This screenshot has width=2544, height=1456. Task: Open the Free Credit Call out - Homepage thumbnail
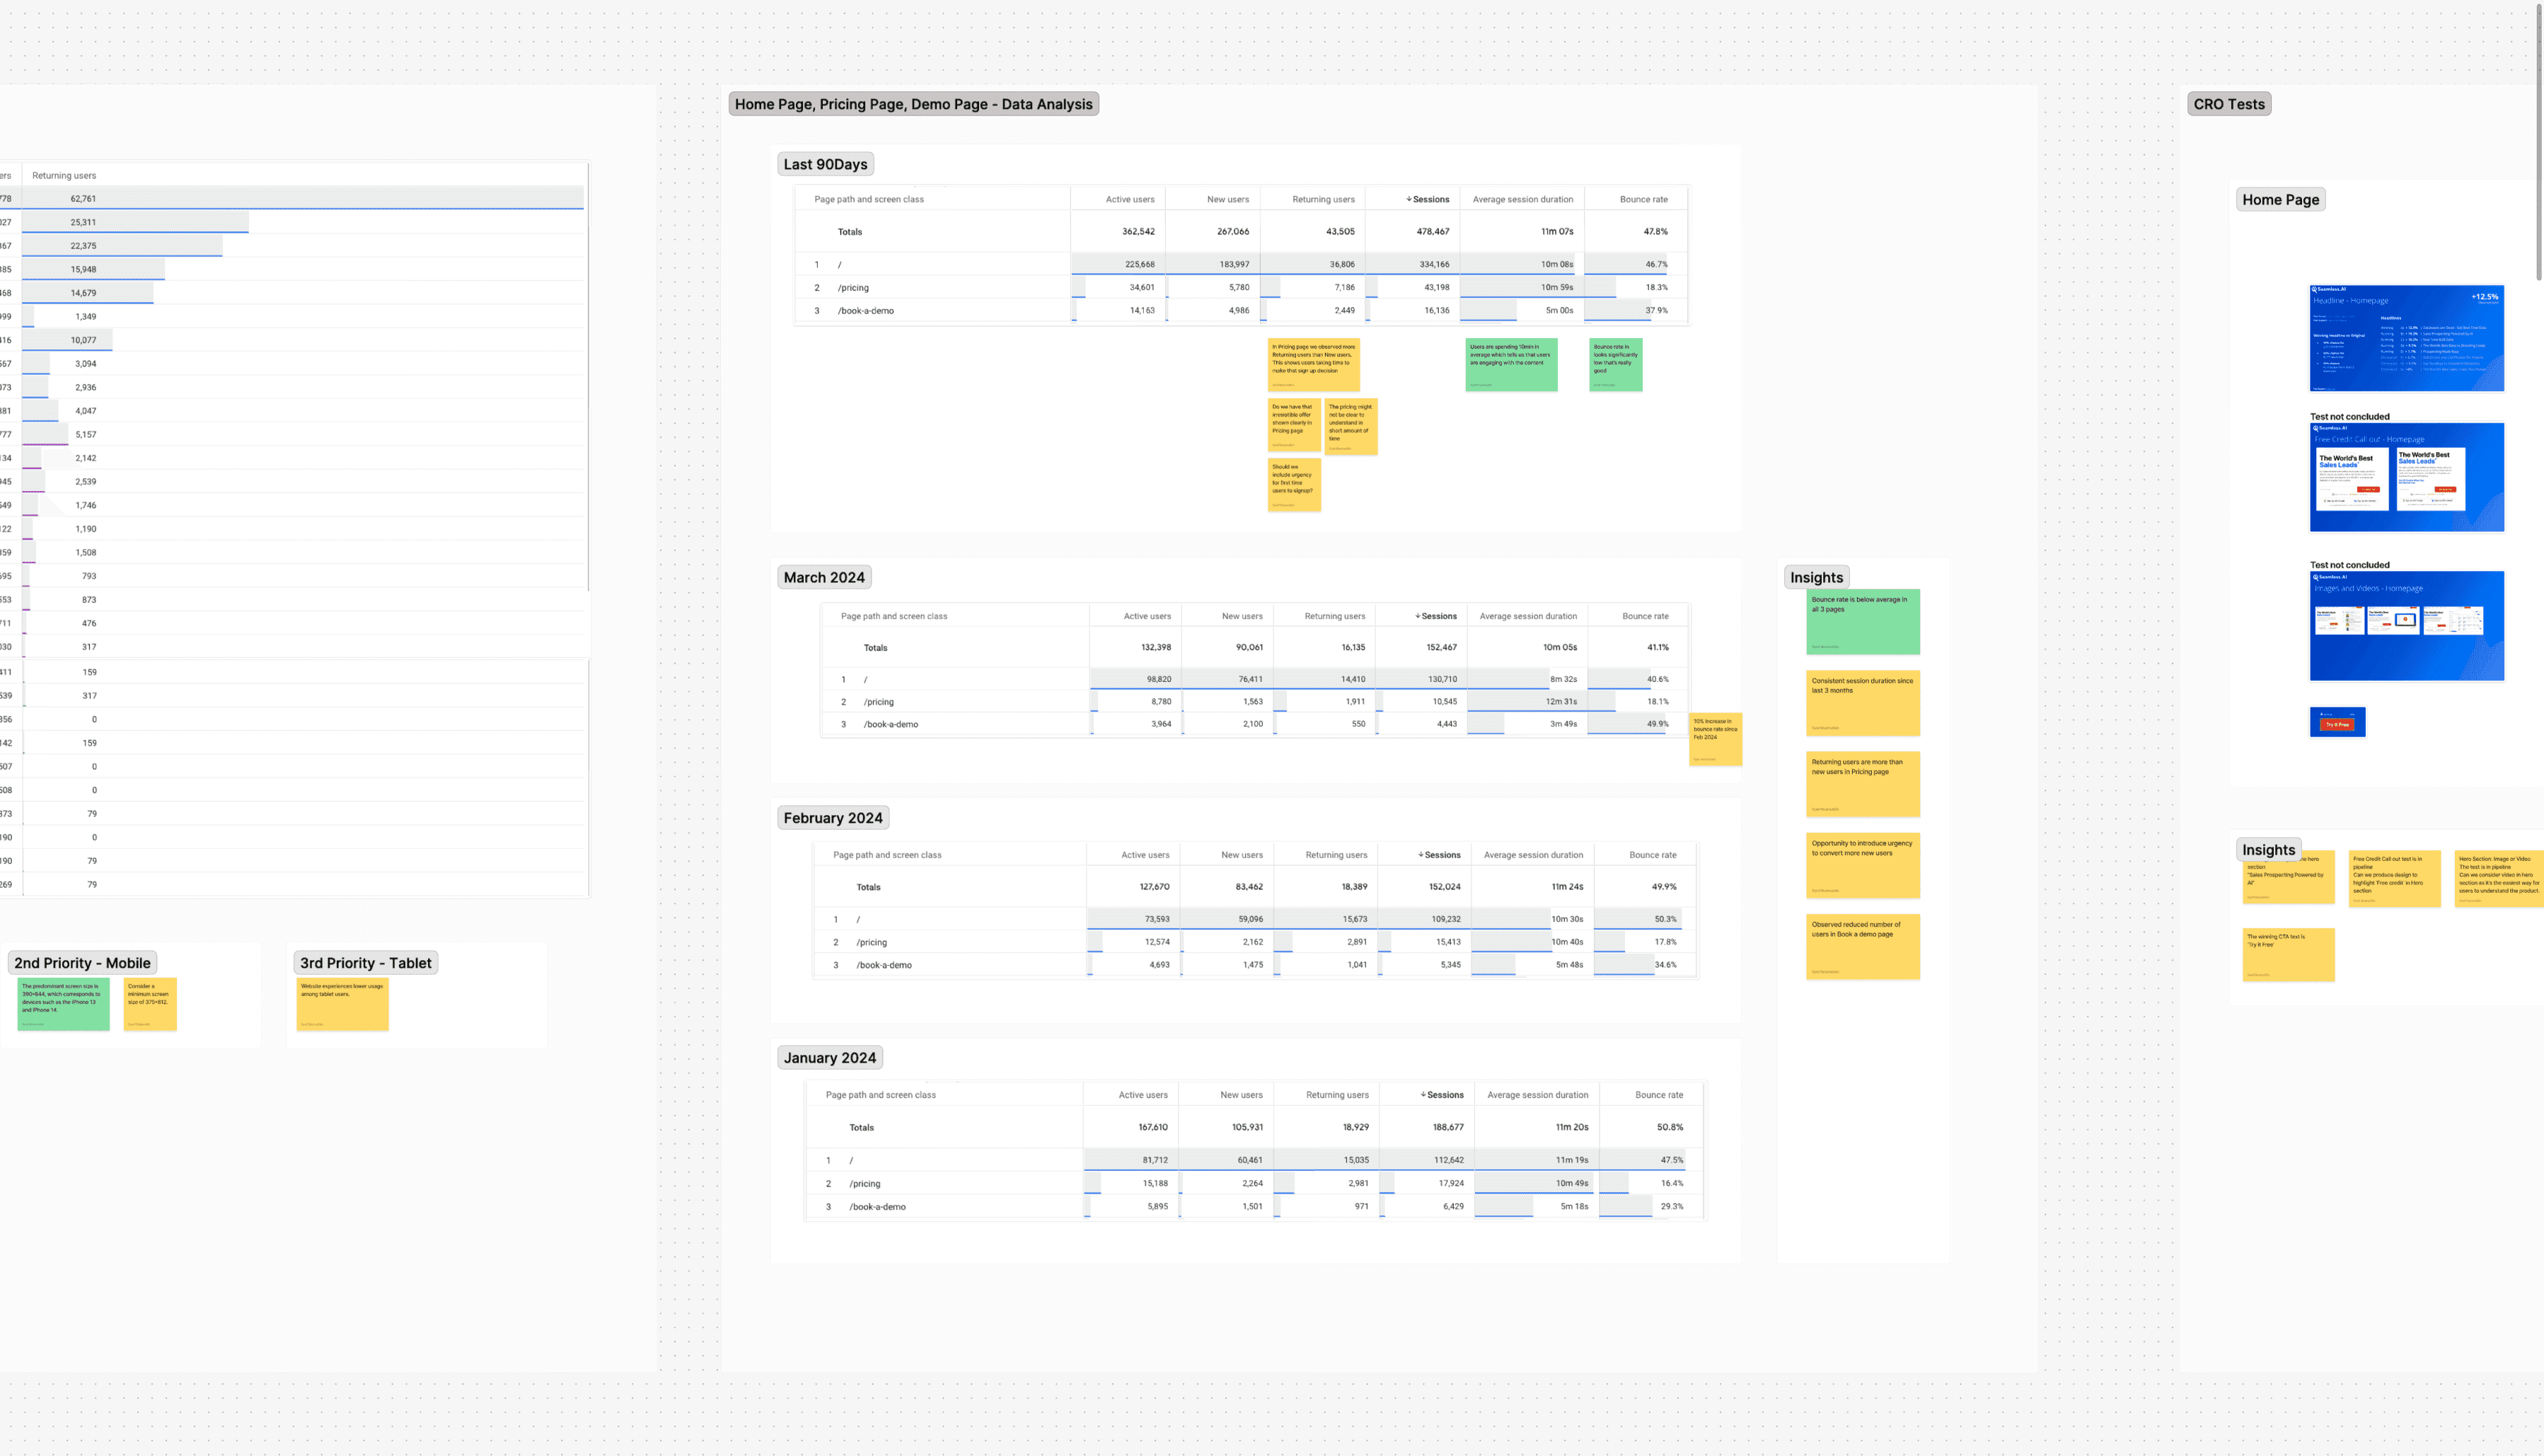pyautogui.click(x=2406, y=477)
